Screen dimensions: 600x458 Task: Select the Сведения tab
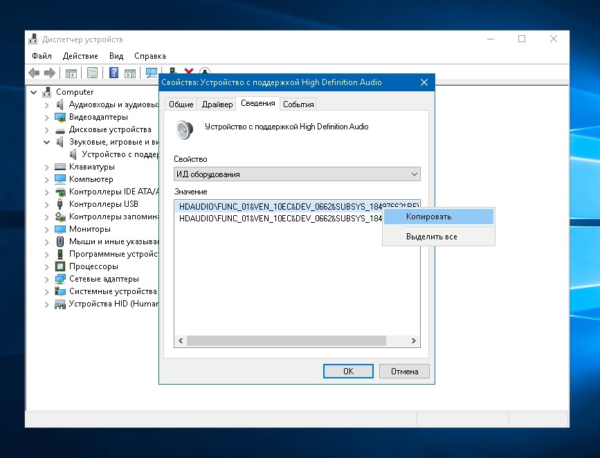pyautogui.click(x=258, y=103)
